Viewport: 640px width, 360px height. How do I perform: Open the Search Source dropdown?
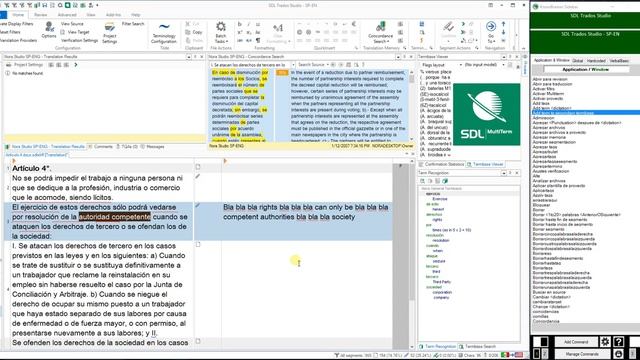[327, 65]
